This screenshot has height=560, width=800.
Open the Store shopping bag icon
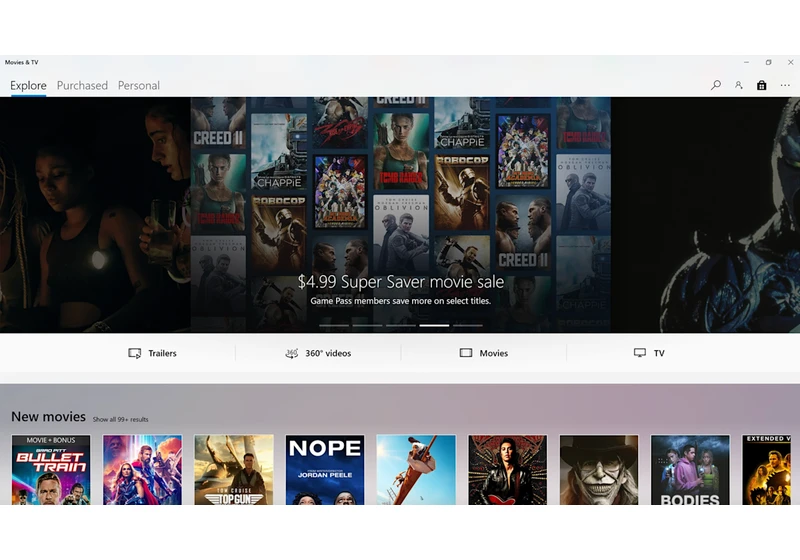(x=761, y=85)
